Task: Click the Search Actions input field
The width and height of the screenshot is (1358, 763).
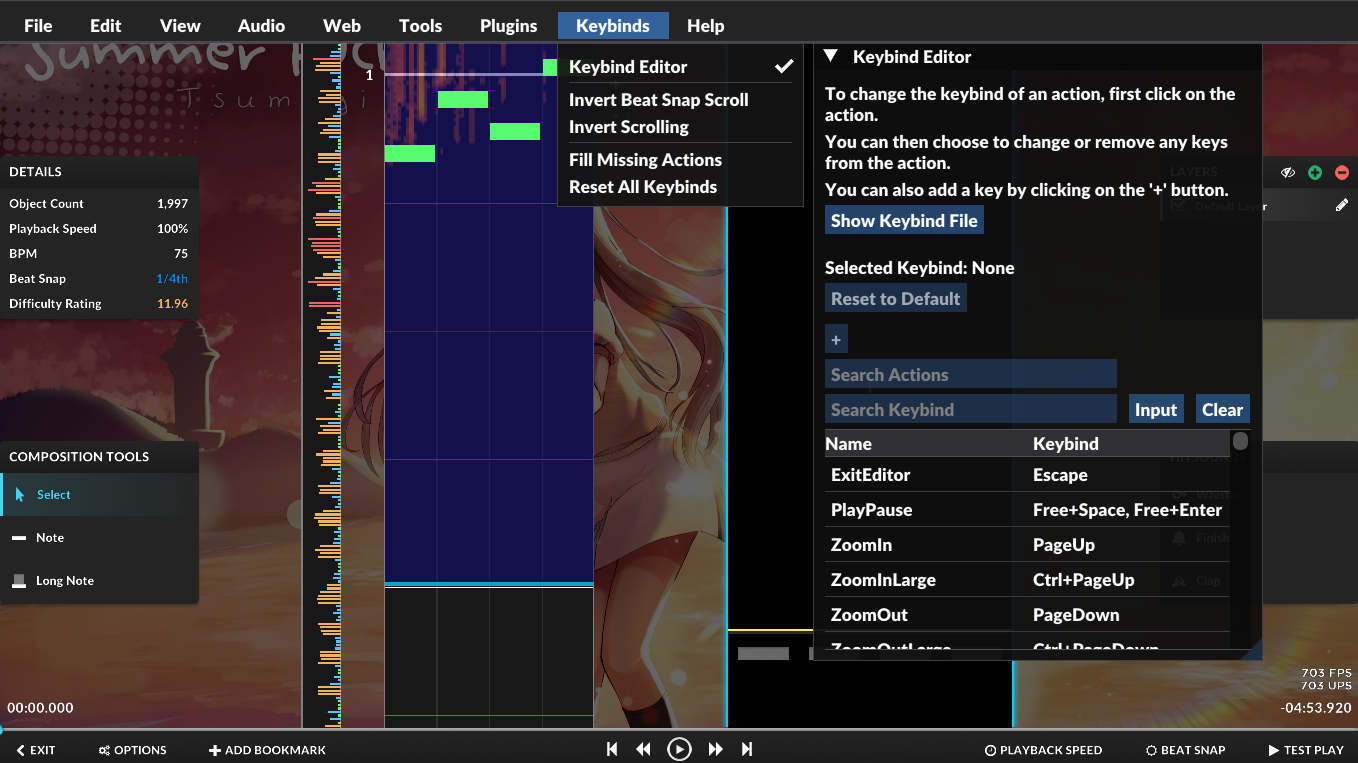Action: tap(970, 375)
